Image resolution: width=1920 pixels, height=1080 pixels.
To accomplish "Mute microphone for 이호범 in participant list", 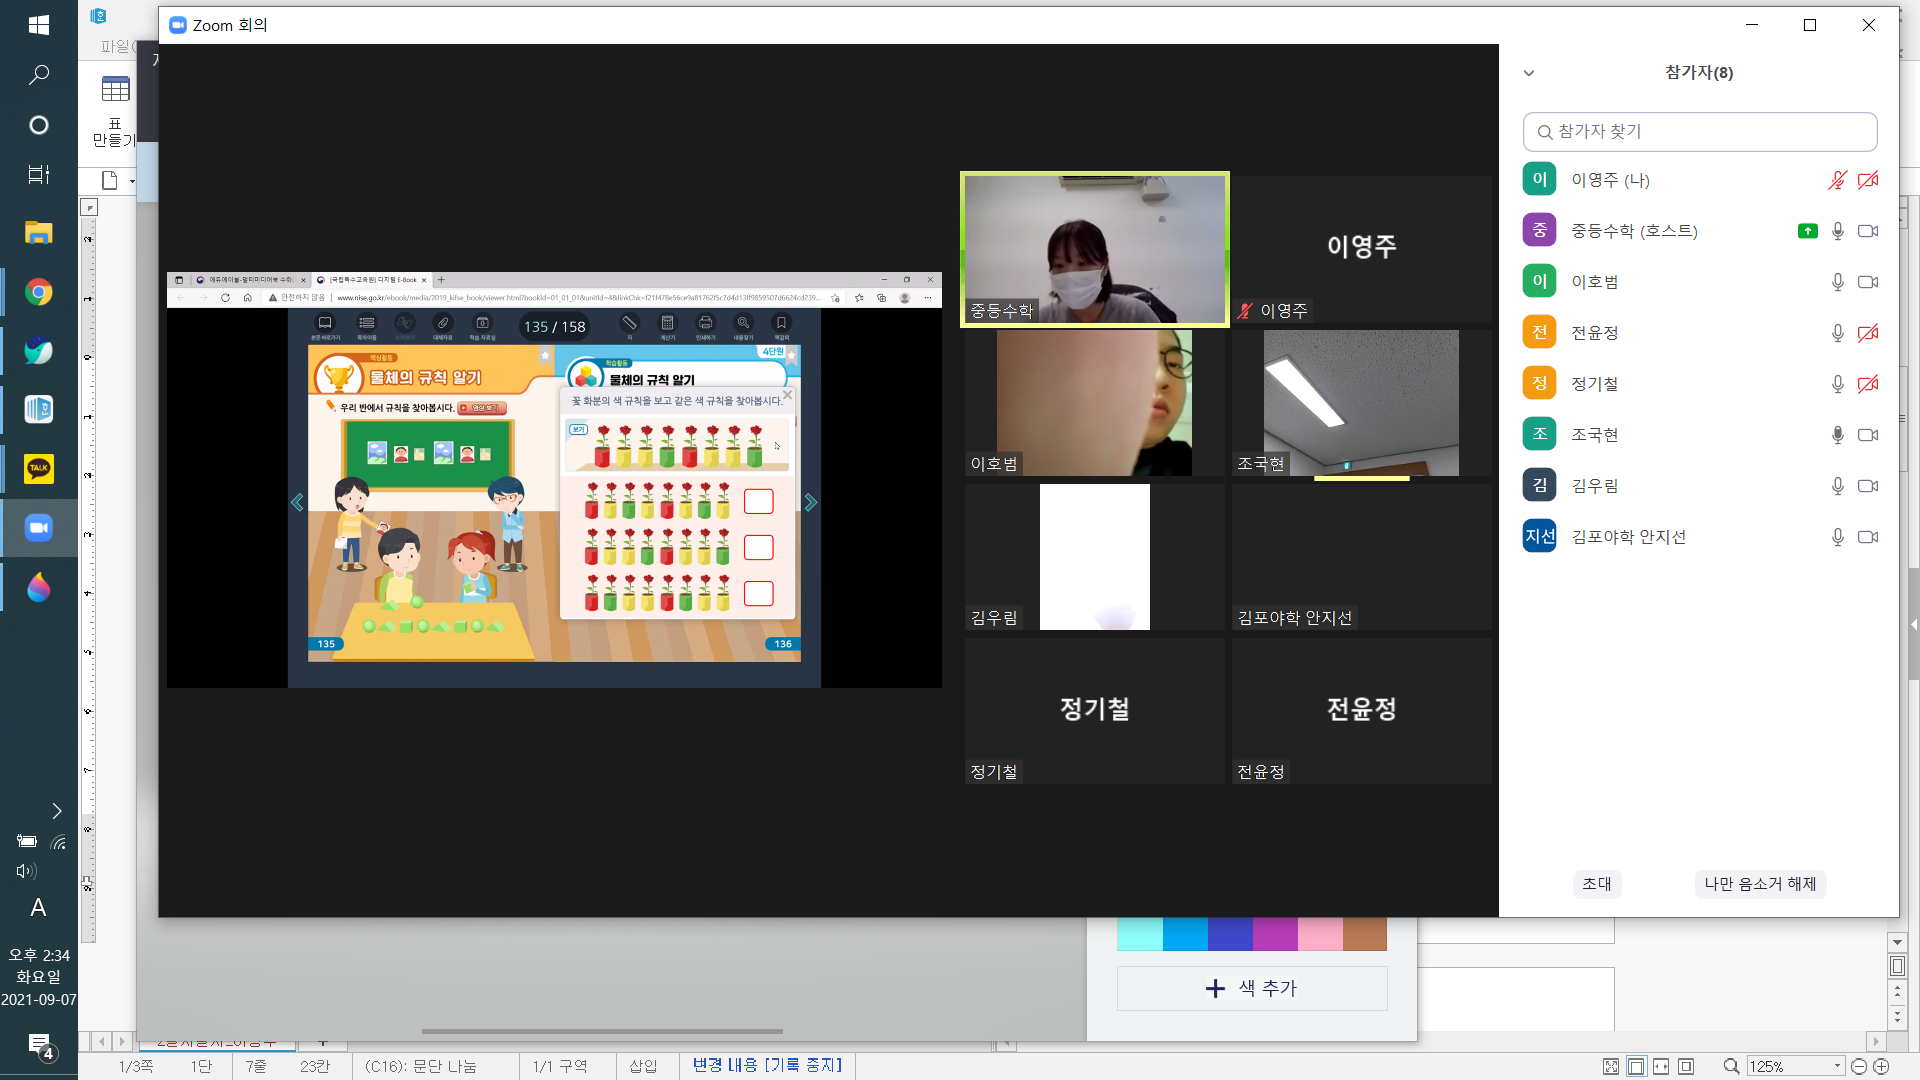I will (1837, 282).
